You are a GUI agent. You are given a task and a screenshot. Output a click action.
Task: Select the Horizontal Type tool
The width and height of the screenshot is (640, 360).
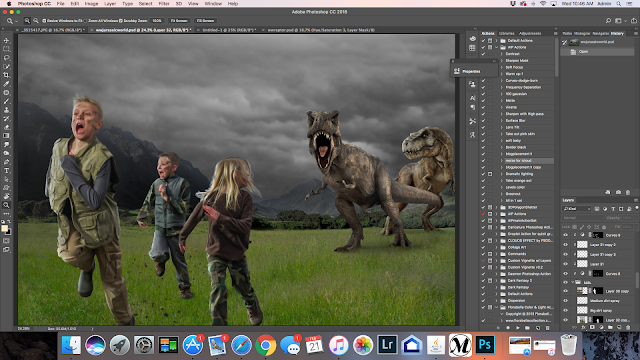click(7, 171)
